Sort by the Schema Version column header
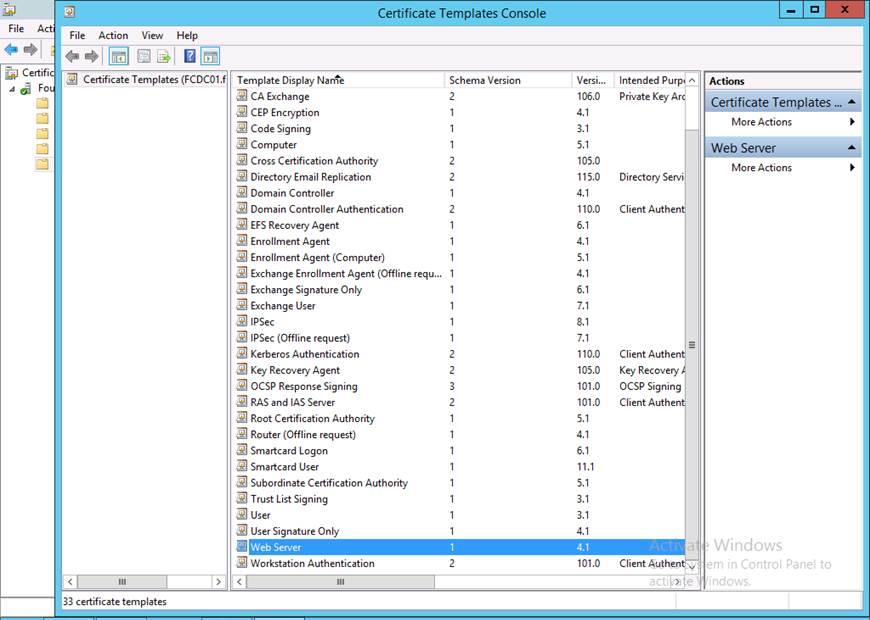This screenshot has width=870, height=620. tap(485, 80)
